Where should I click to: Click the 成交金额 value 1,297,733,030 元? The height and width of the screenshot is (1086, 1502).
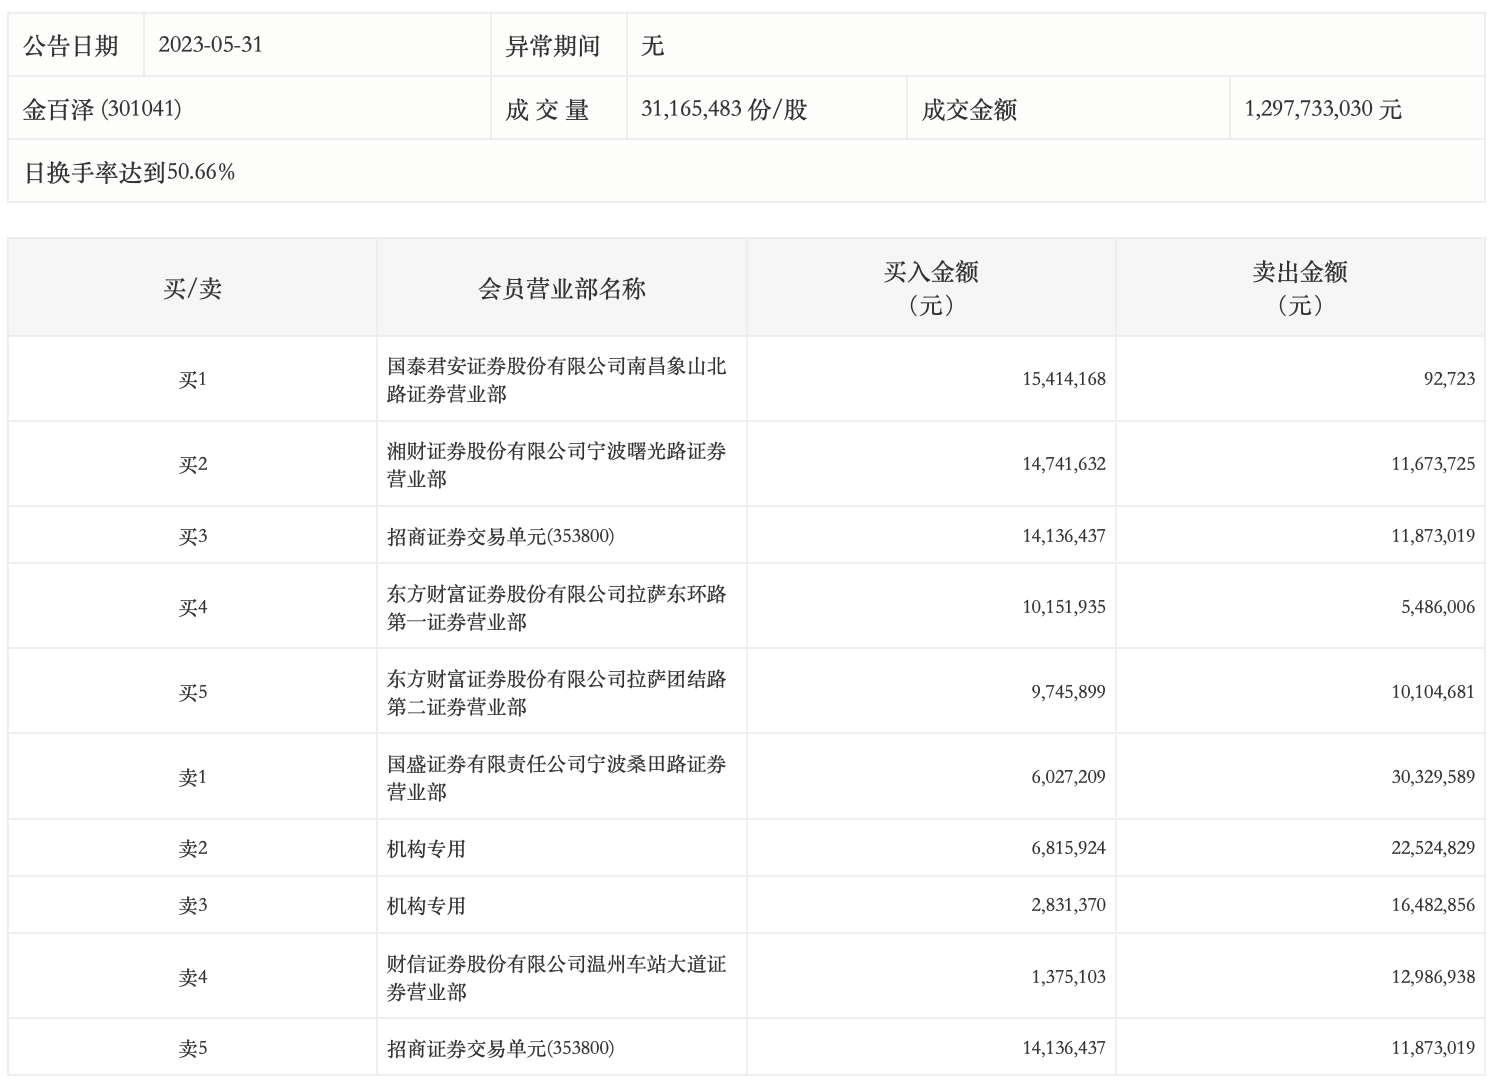coord(1322,109)
